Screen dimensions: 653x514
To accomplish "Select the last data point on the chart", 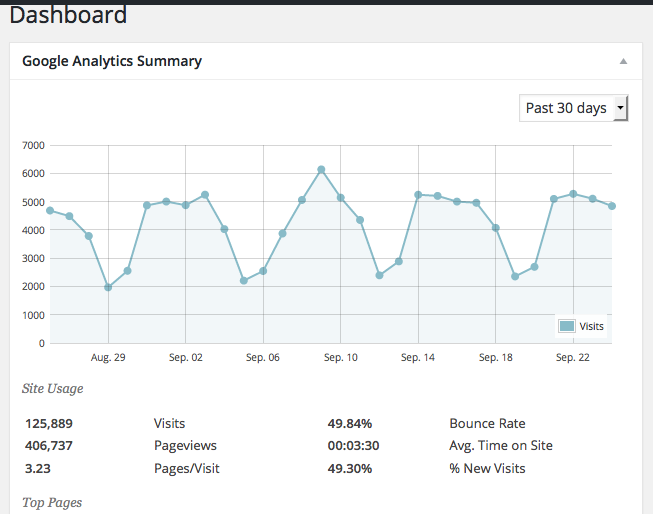I will (611, 206).
